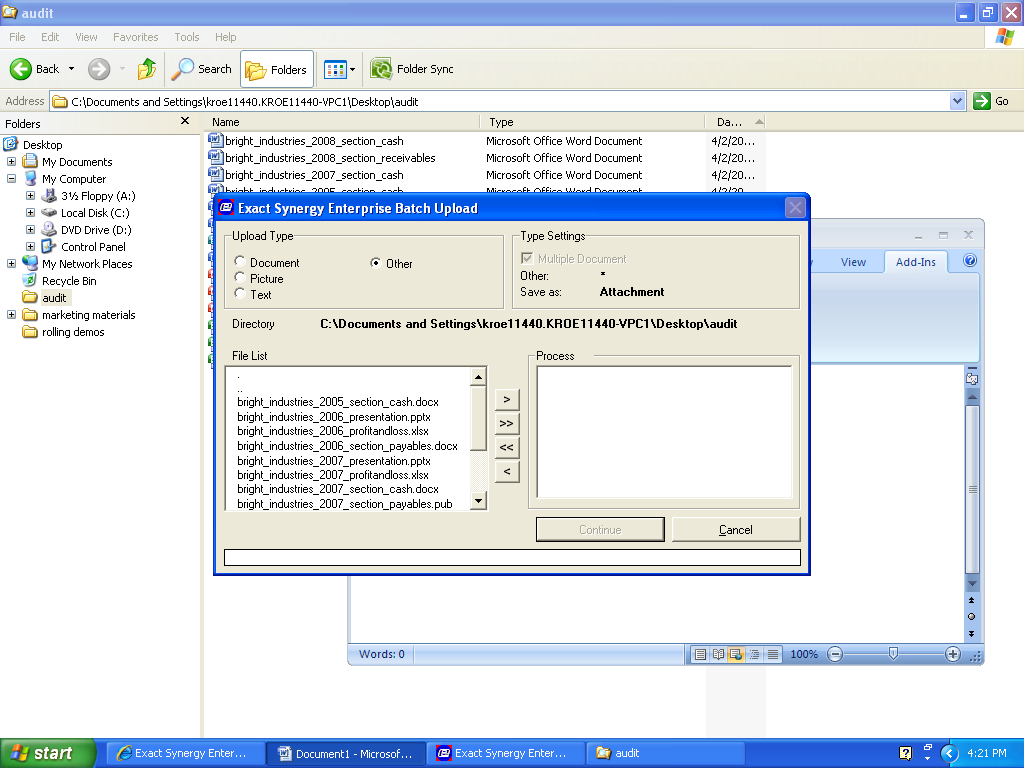Expand My Network Places tree node

click(11, 263)
